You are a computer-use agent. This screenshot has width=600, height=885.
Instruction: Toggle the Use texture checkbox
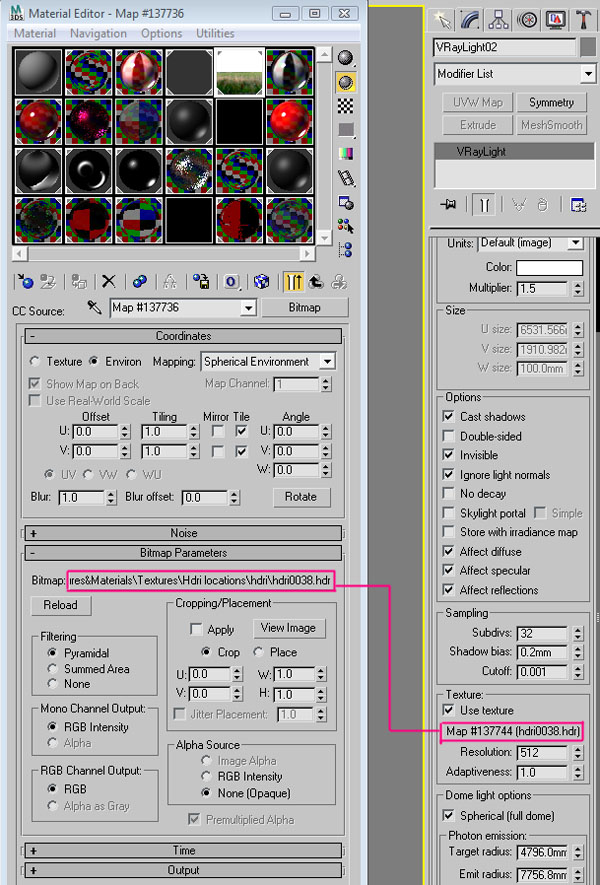click(x=449, y=710)
